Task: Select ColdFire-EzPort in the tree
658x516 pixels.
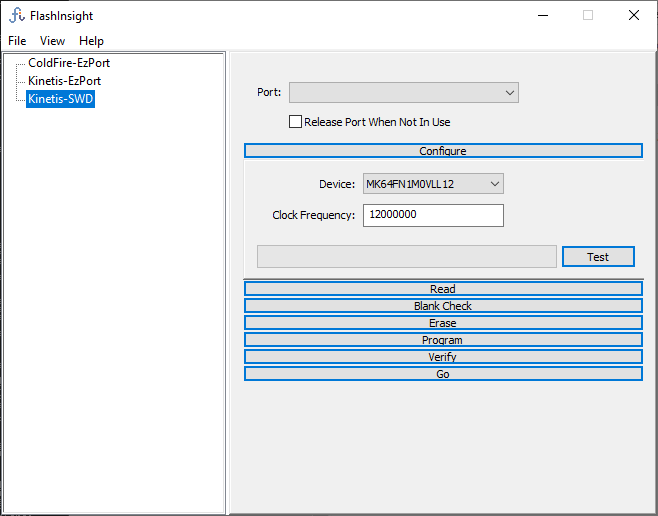Action: tap(68, 63)
